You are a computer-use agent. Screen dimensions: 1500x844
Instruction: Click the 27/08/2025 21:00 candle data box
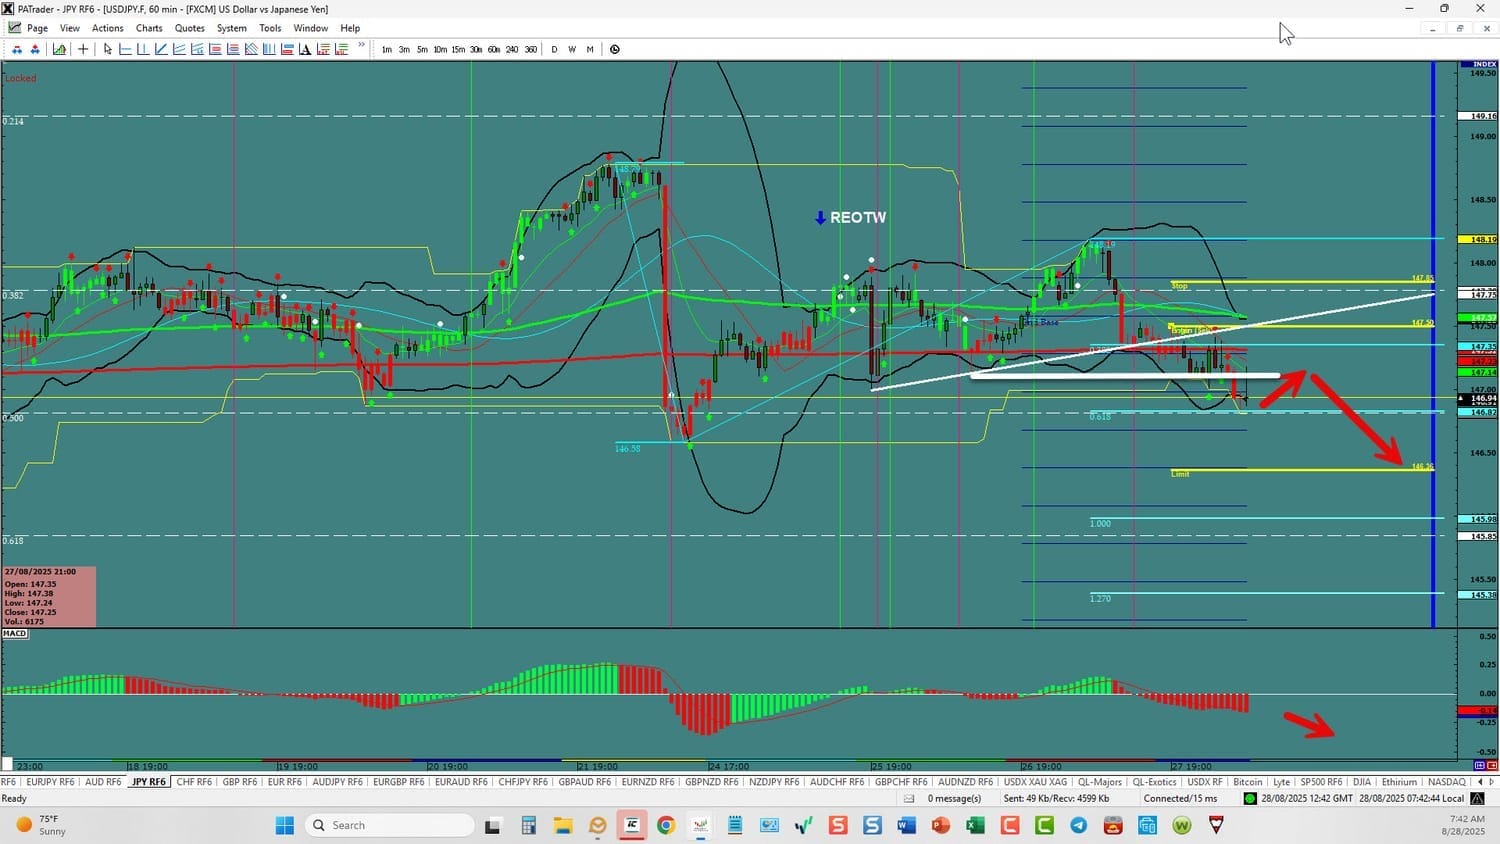click(49, 597)
